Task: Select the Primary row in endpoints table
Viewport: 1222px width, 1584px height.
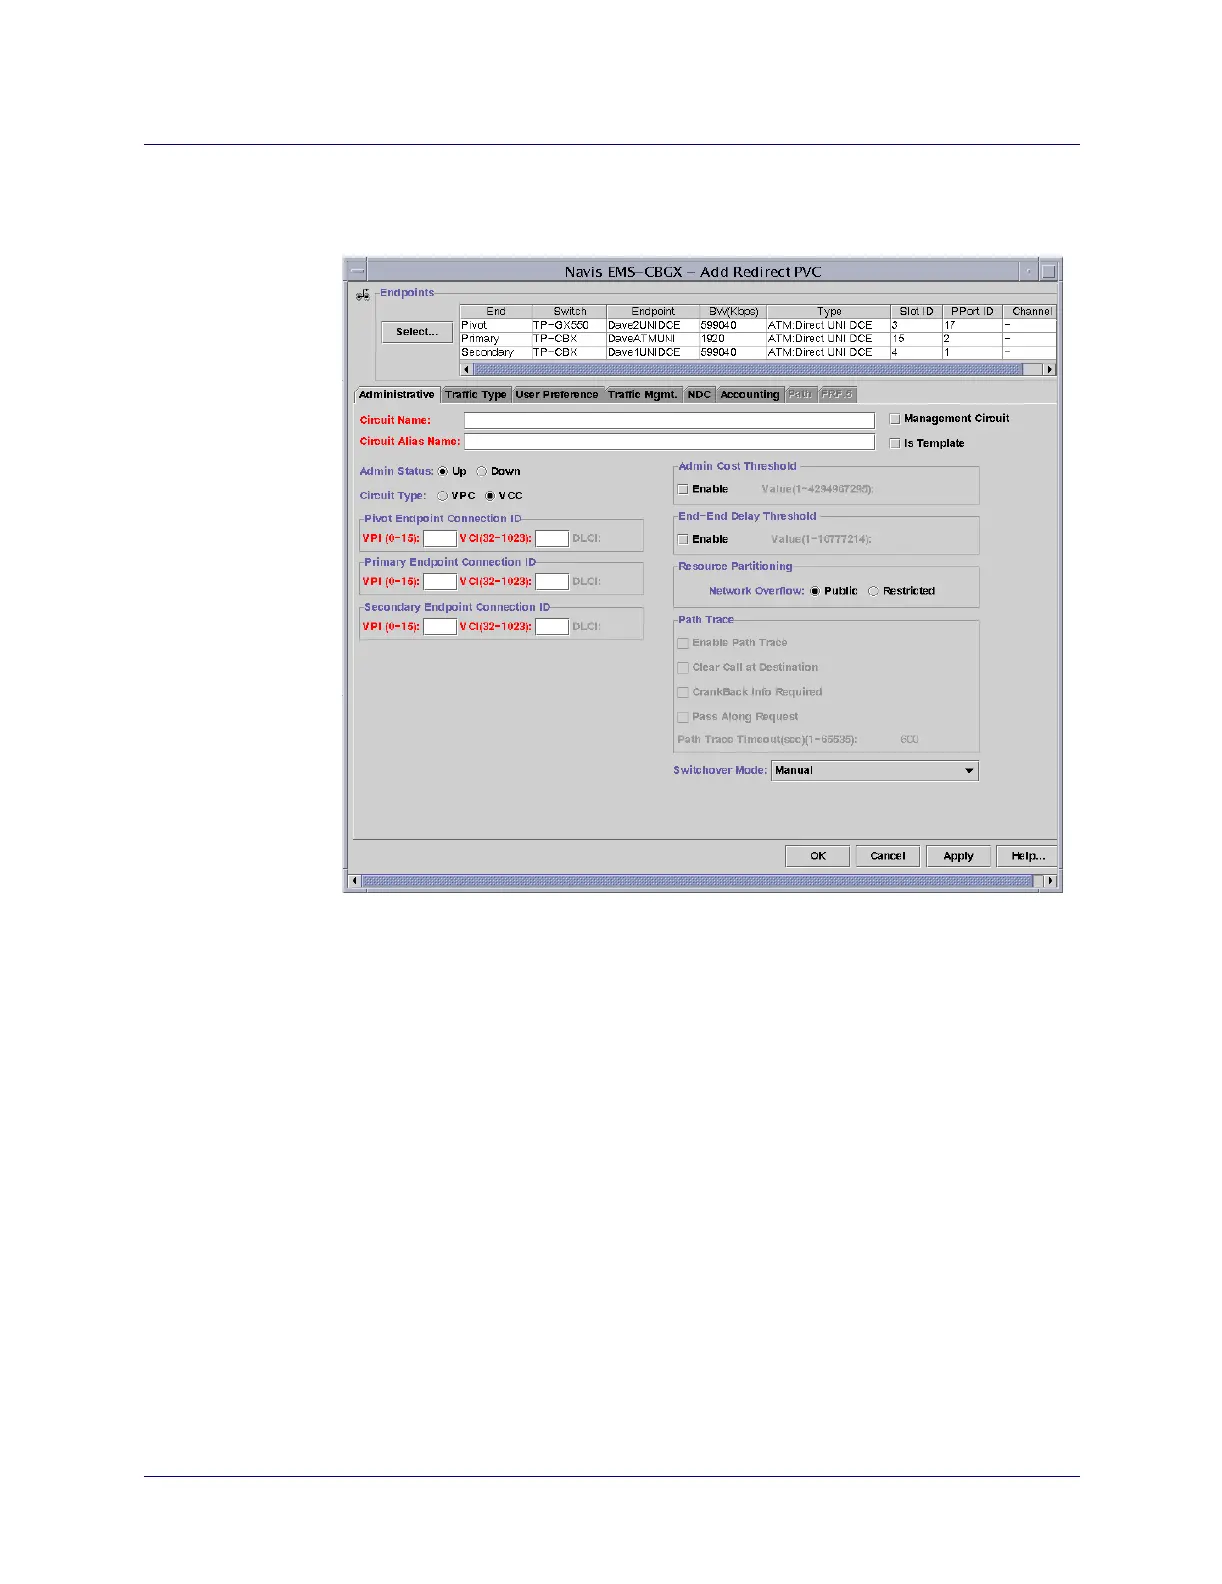Action: point(757,339)
